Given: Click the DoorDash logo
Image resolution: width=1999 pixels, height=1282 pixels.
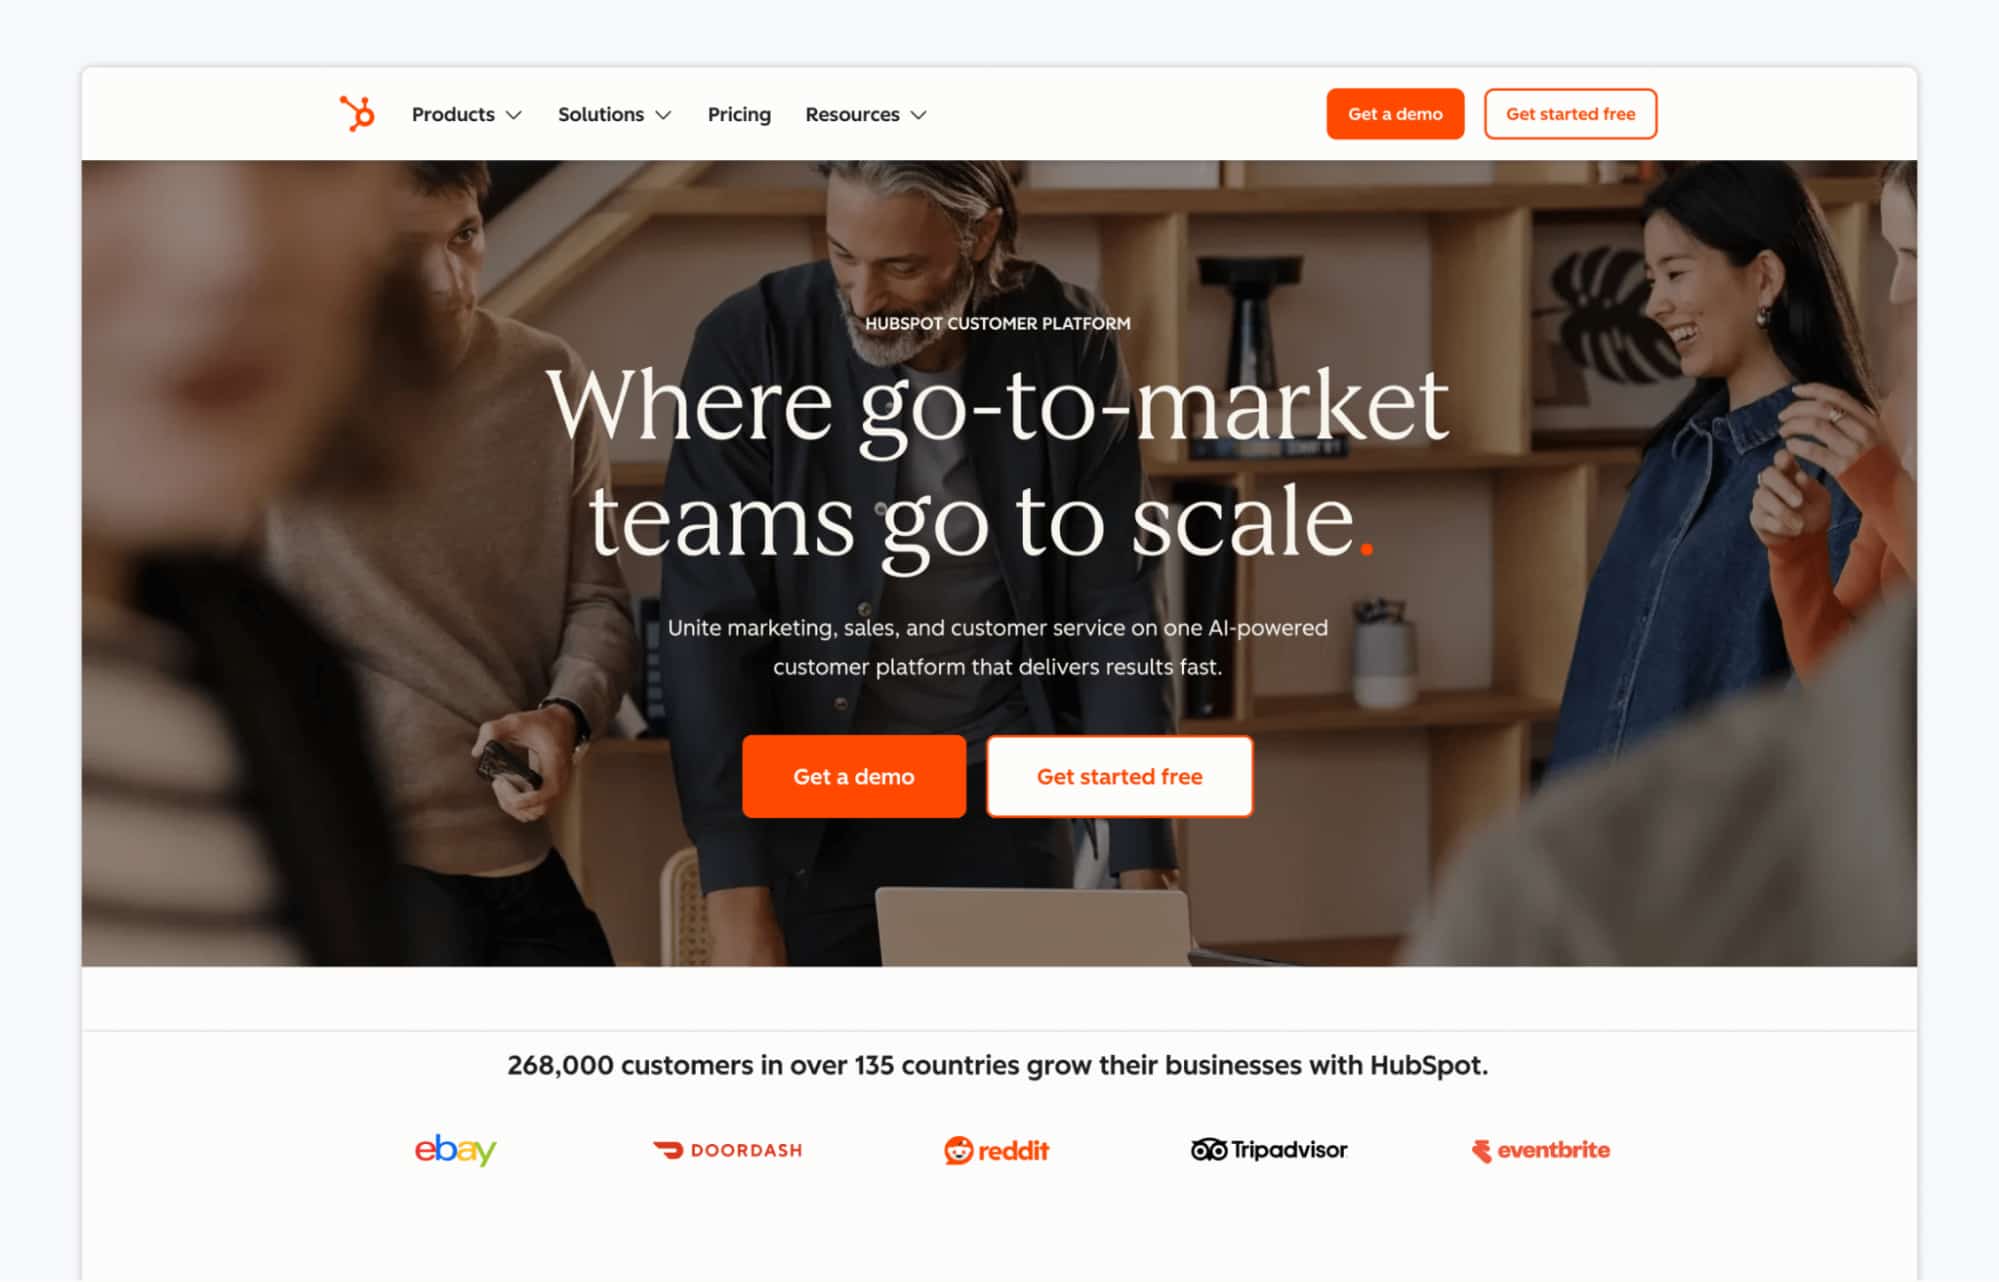Looking at the screenshot, I should coord(727,1150).
